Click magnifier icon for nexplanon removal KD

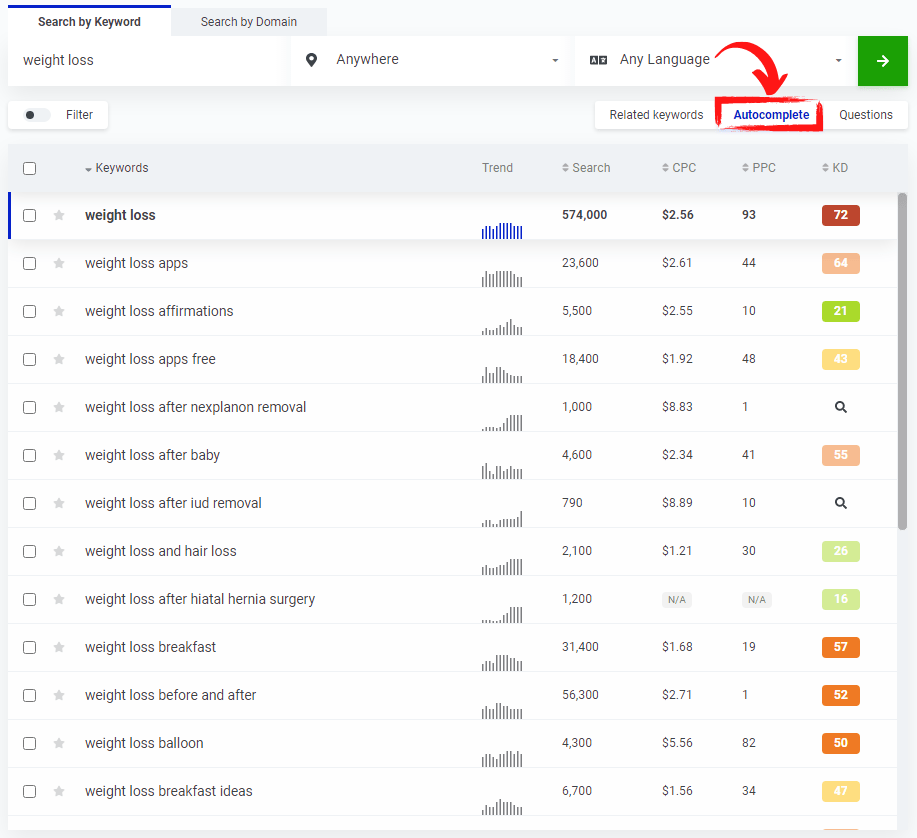(x=840, y=407)
